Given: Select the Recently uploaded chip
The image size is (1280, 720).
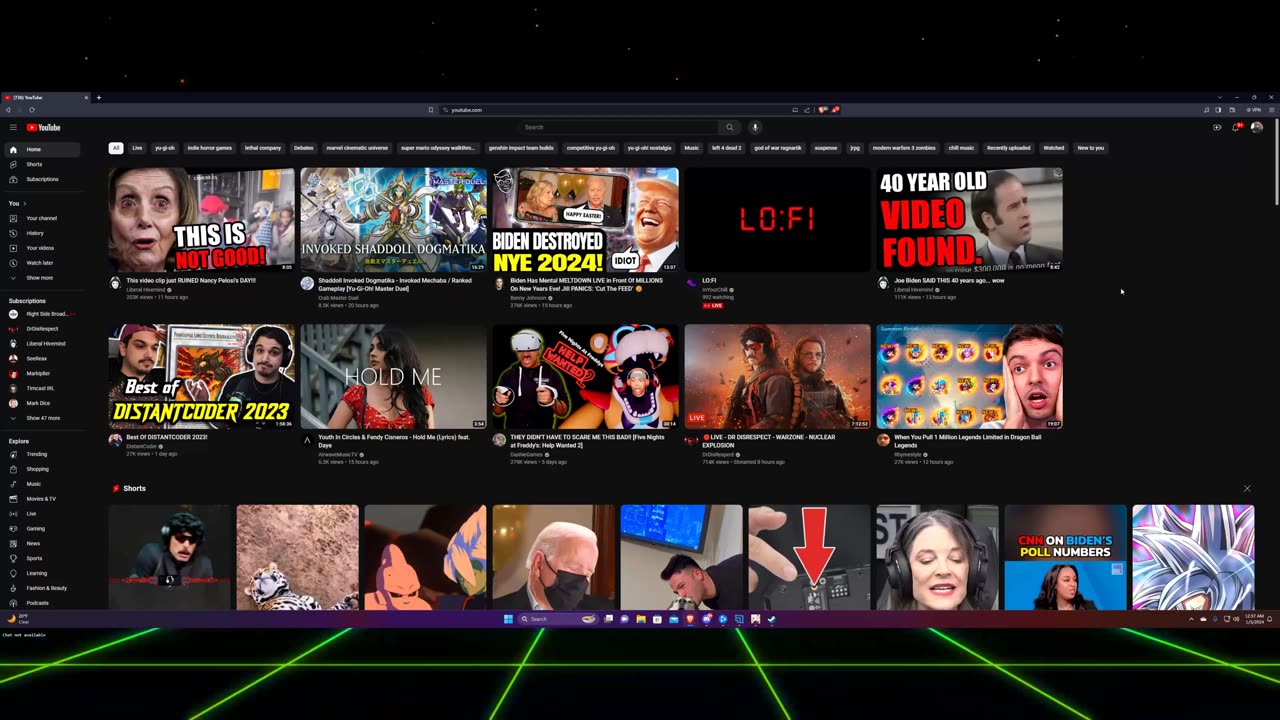Looking at the screenshot, I should click(x=1008, y=148).
